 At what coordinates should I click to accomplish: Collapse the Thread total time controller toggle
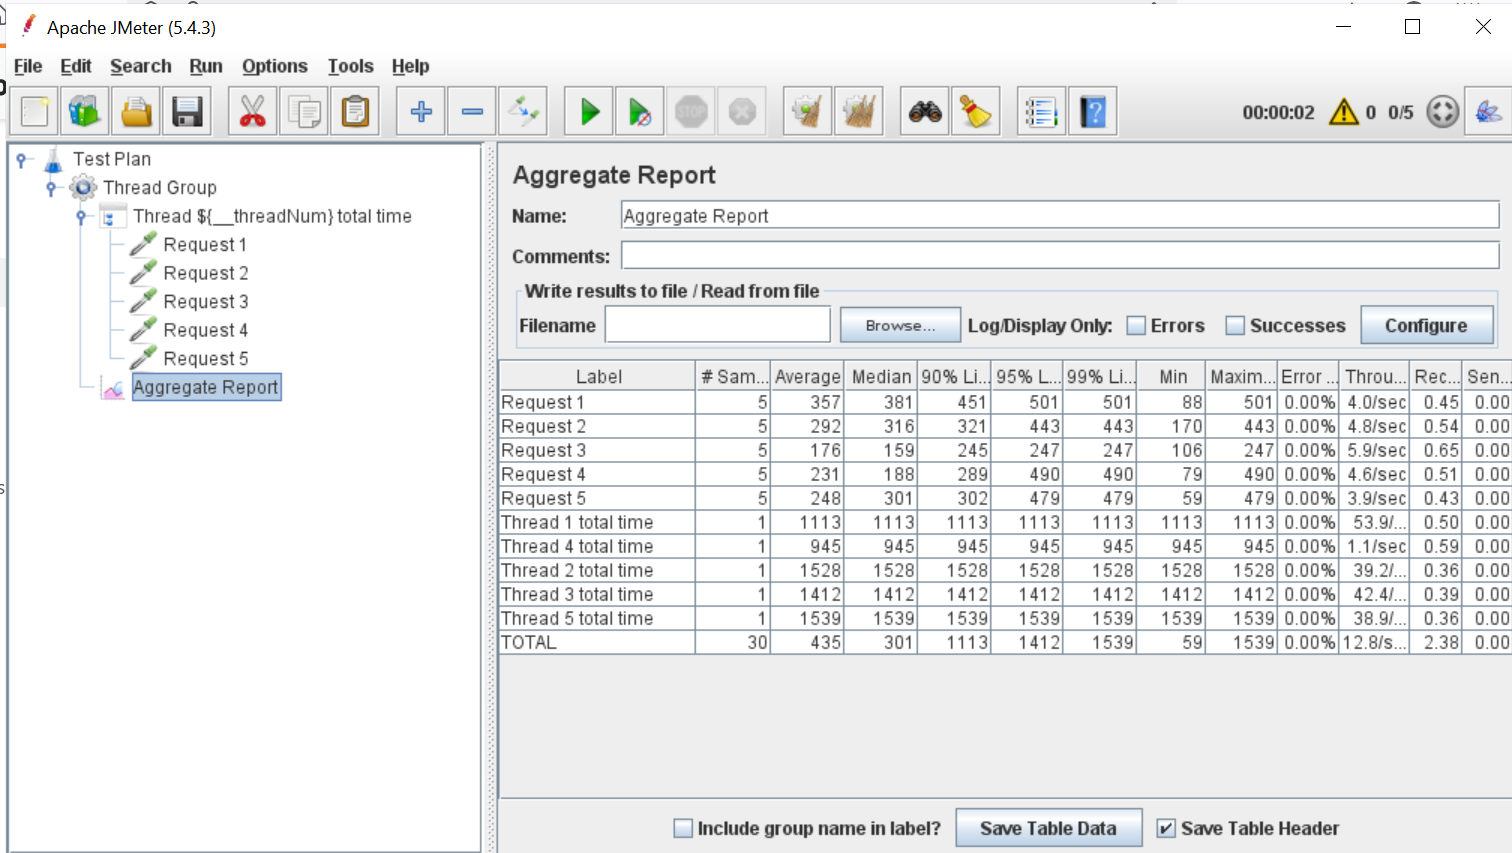pos(82,216)
